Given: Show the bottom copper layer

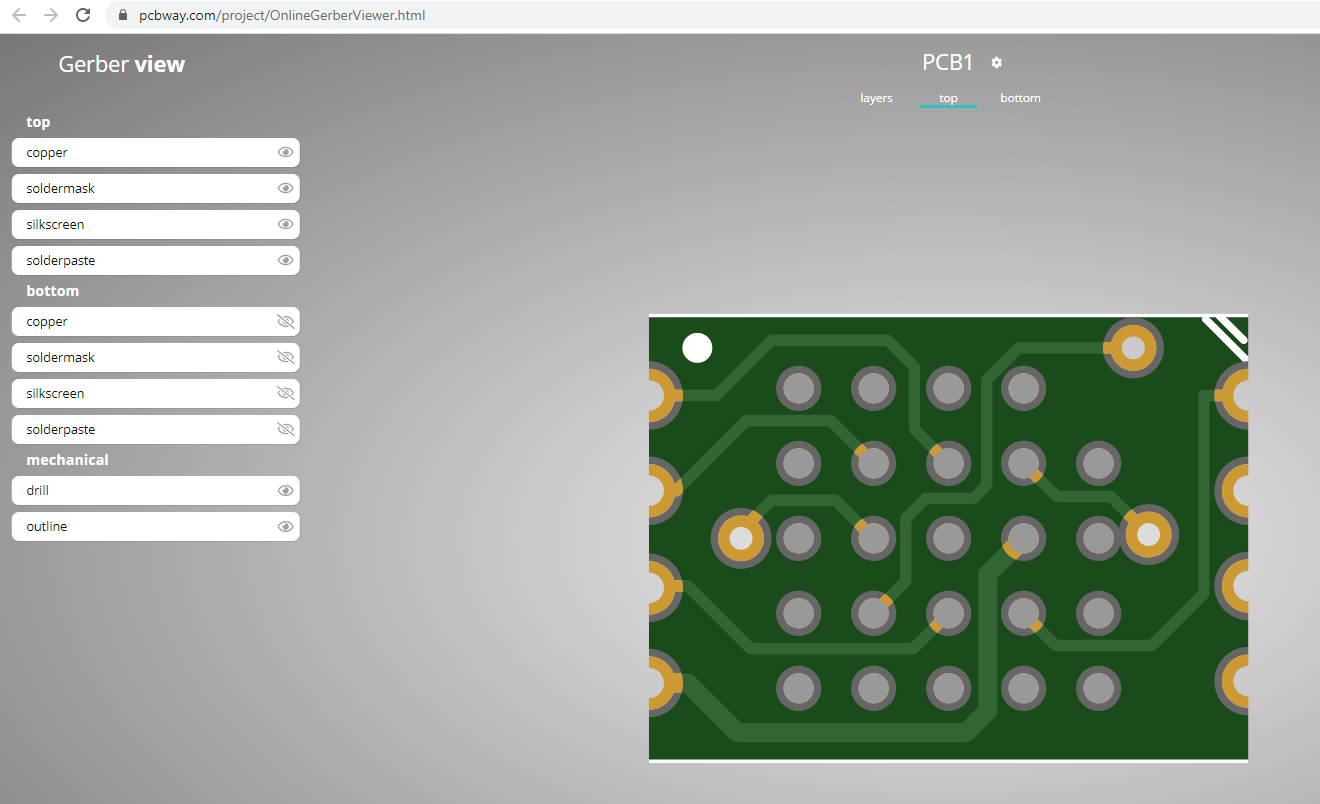Looking at the screenshot, I should pos(285,322).
